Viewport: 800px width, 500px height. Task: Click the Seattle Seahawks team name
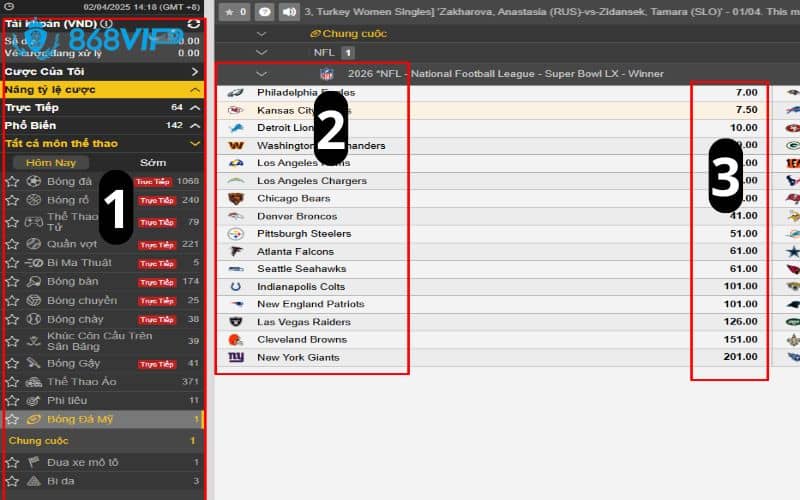[x=302, y=269]
